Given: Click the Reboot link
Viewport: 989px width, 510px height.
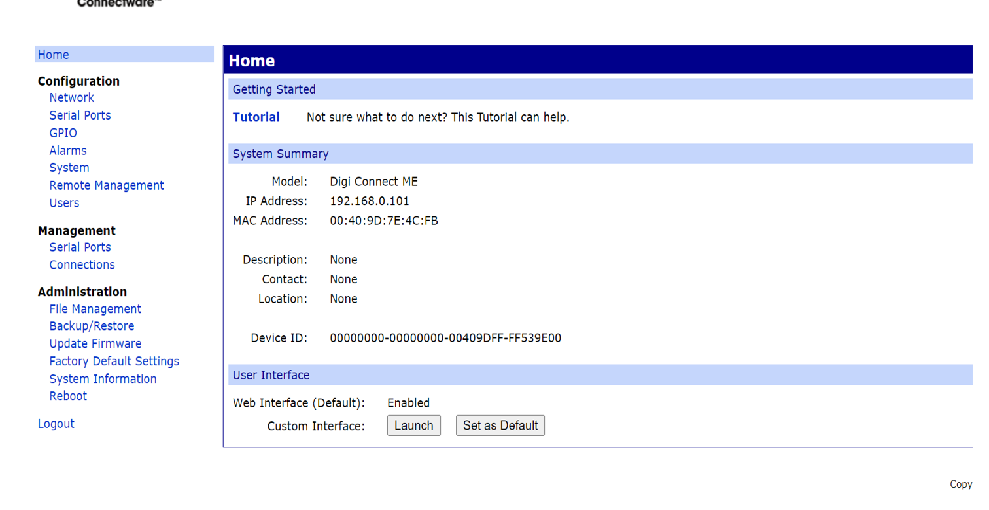Looking at the screenshot, I should click(x=68, y=396).
